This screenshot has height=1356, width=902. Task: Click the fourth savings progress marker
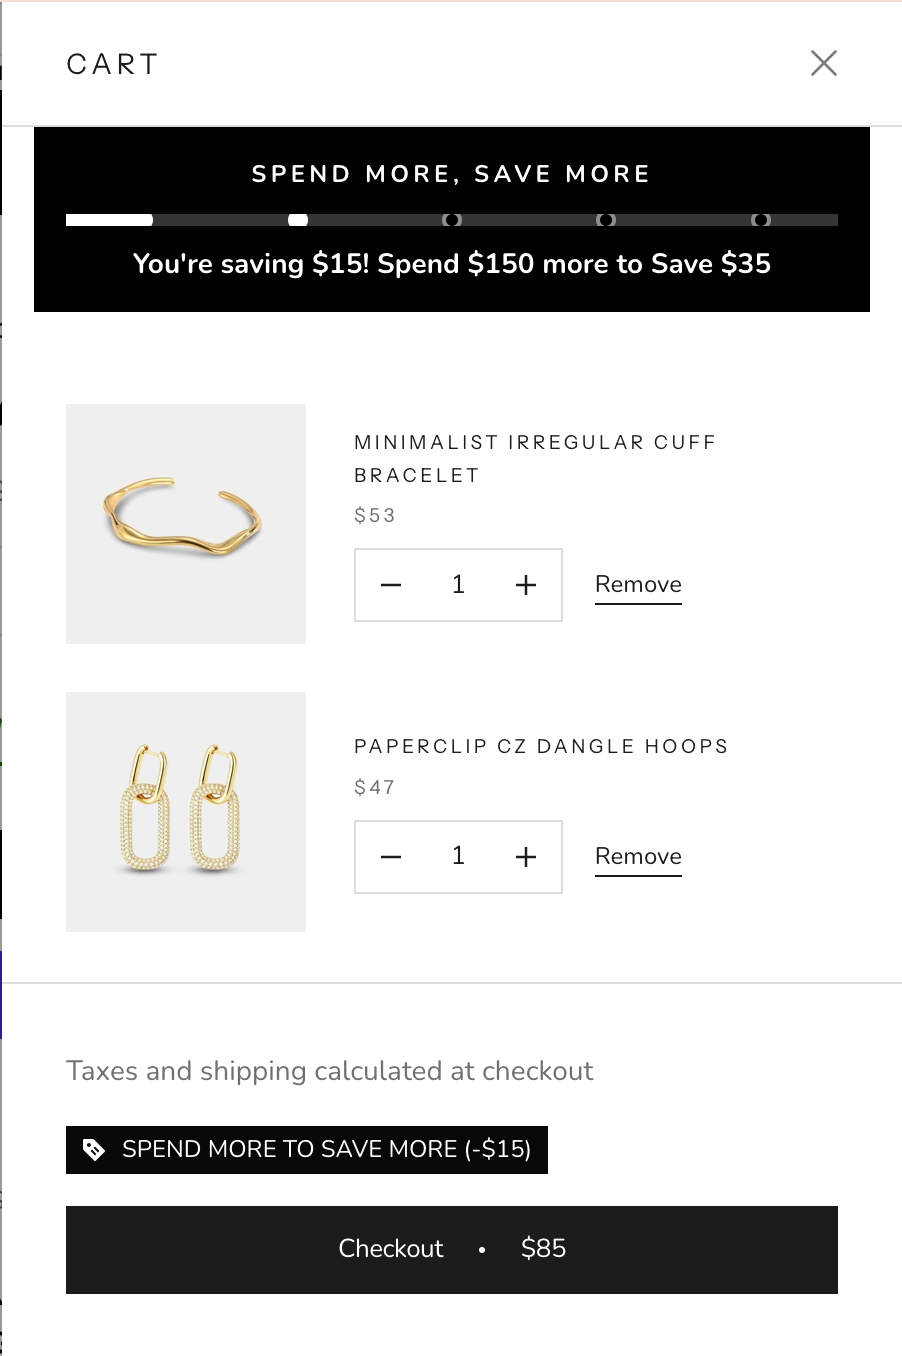(x=606, y=220)
